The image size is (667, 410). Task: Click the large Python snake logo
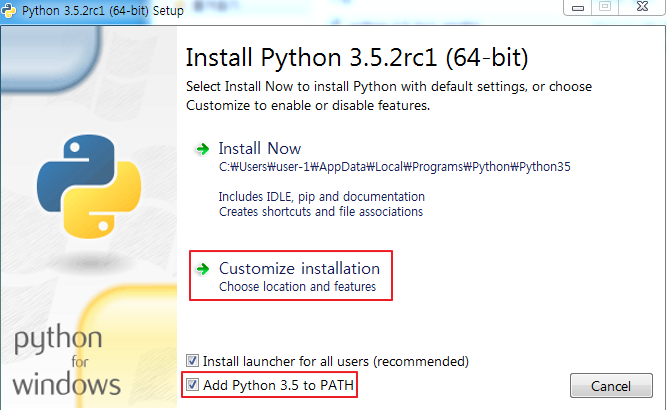coord(89,186)
